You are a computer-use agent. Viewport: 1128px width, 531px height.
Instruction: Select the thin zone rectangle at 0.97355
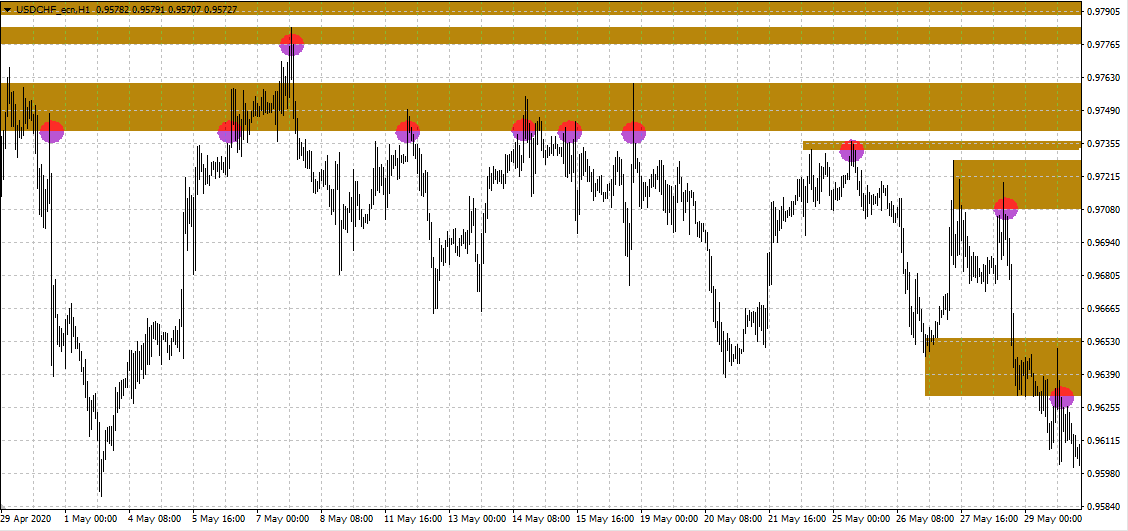pyautogui.click(x=942, y=145)
